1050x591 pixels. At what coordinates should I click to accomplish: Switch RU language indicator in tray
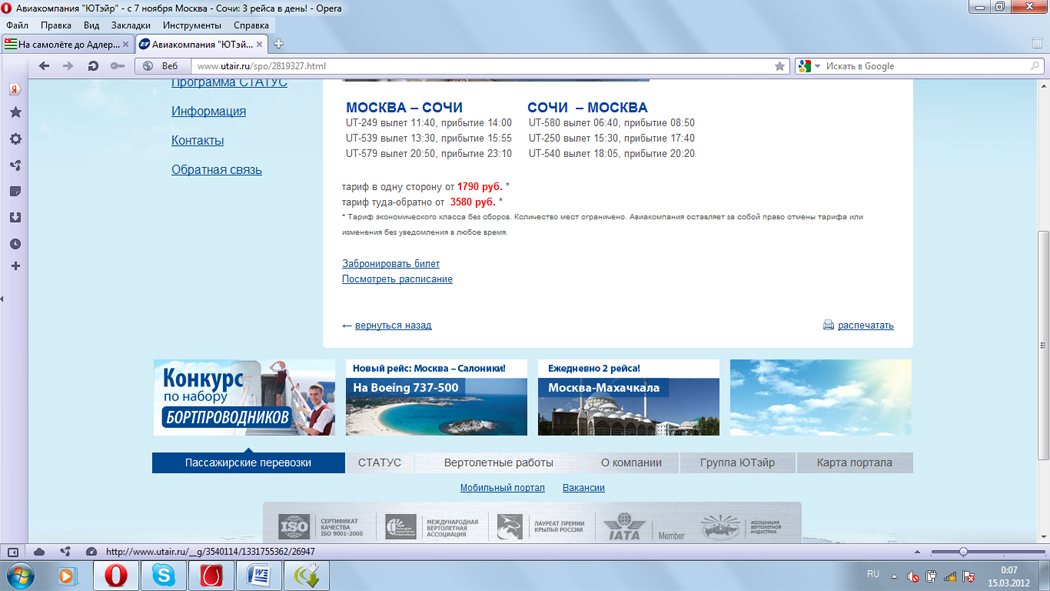coord(873,574)
